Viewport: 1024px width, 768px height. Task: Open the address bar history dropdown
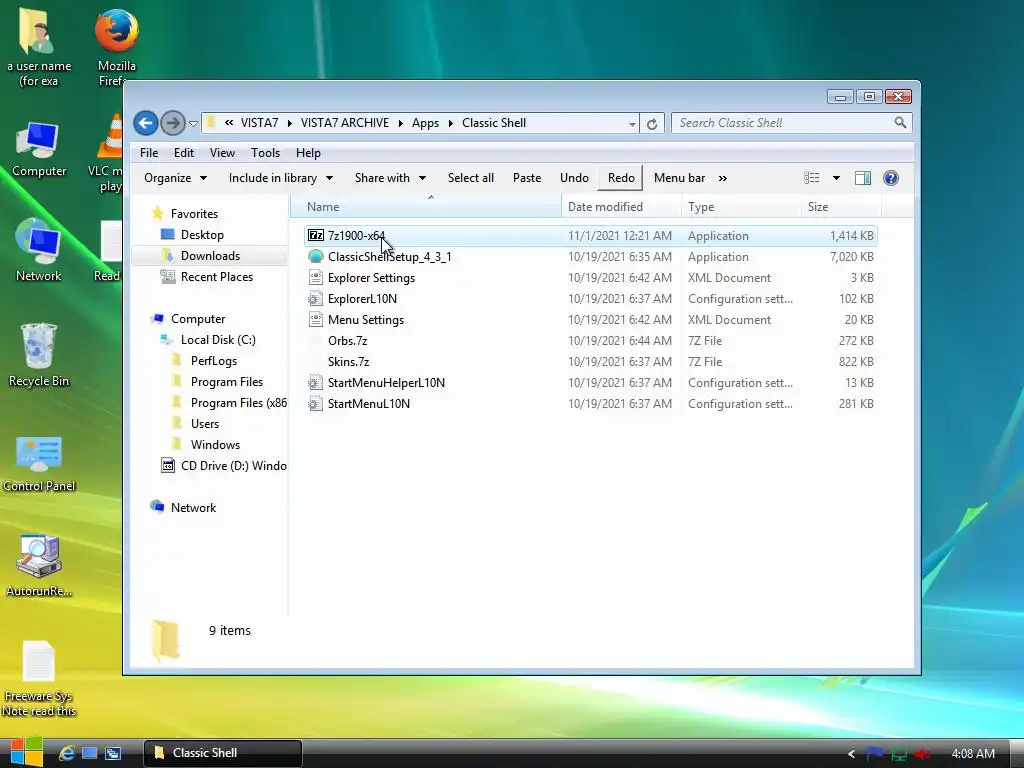tap(632, 123)
